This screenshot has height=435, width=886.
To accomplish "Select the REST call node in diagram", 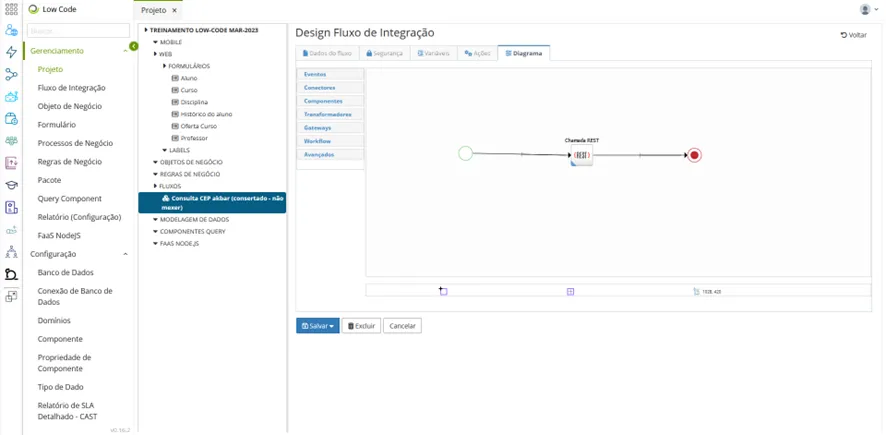I will coord(582,155).
